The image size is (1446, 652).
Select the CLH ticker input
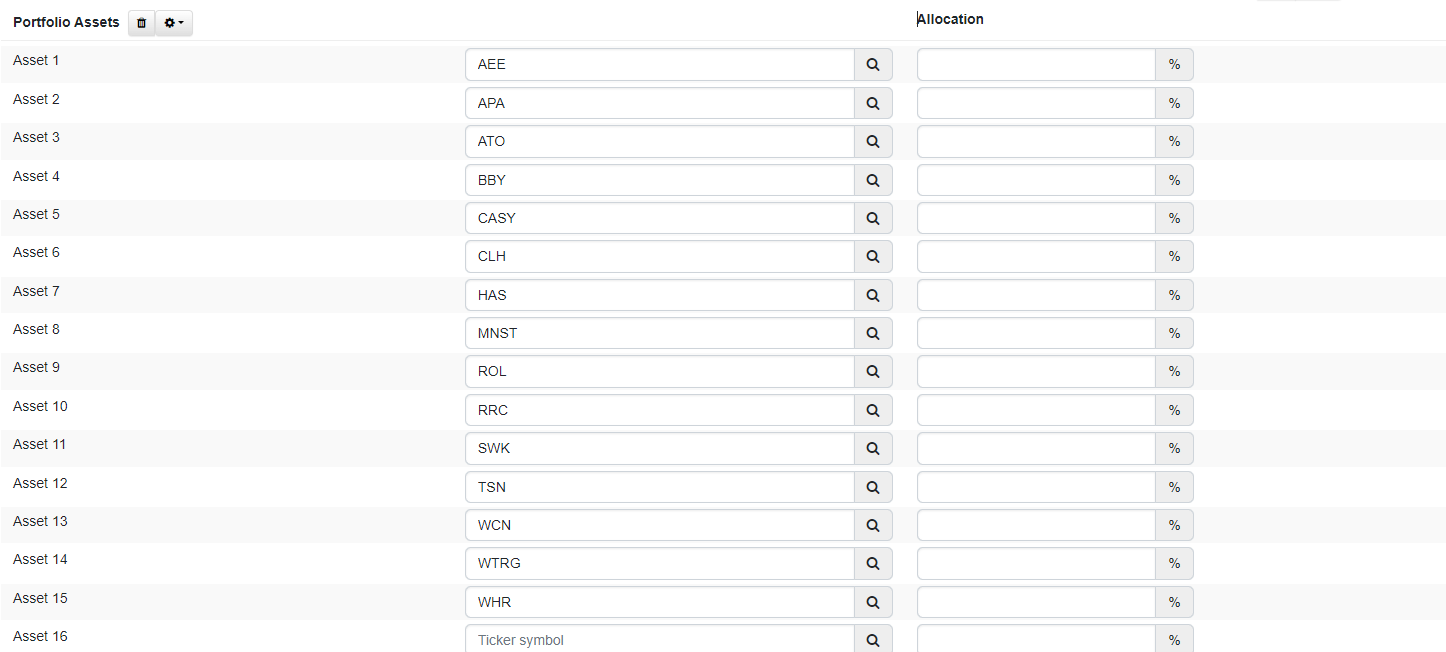pyautogui.click(x=660, y=256)
